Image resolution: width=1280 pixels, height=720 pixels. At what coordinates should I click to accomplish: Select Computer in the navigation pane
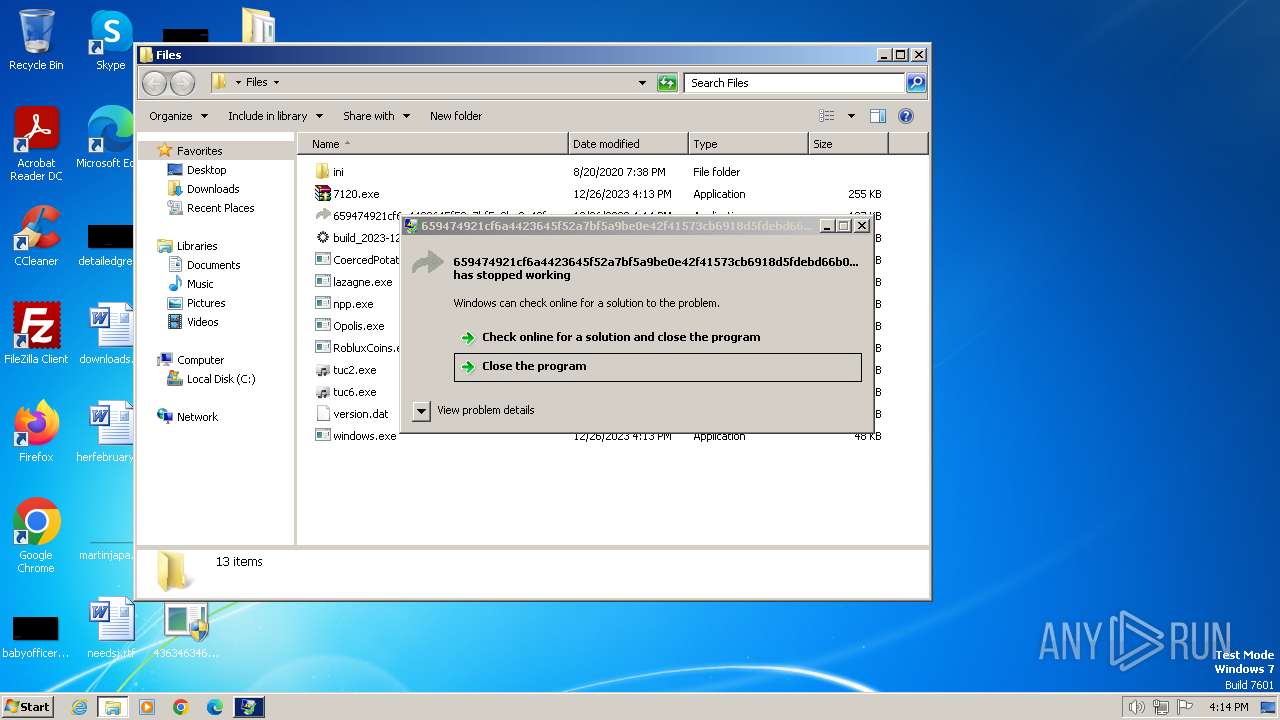200,360
